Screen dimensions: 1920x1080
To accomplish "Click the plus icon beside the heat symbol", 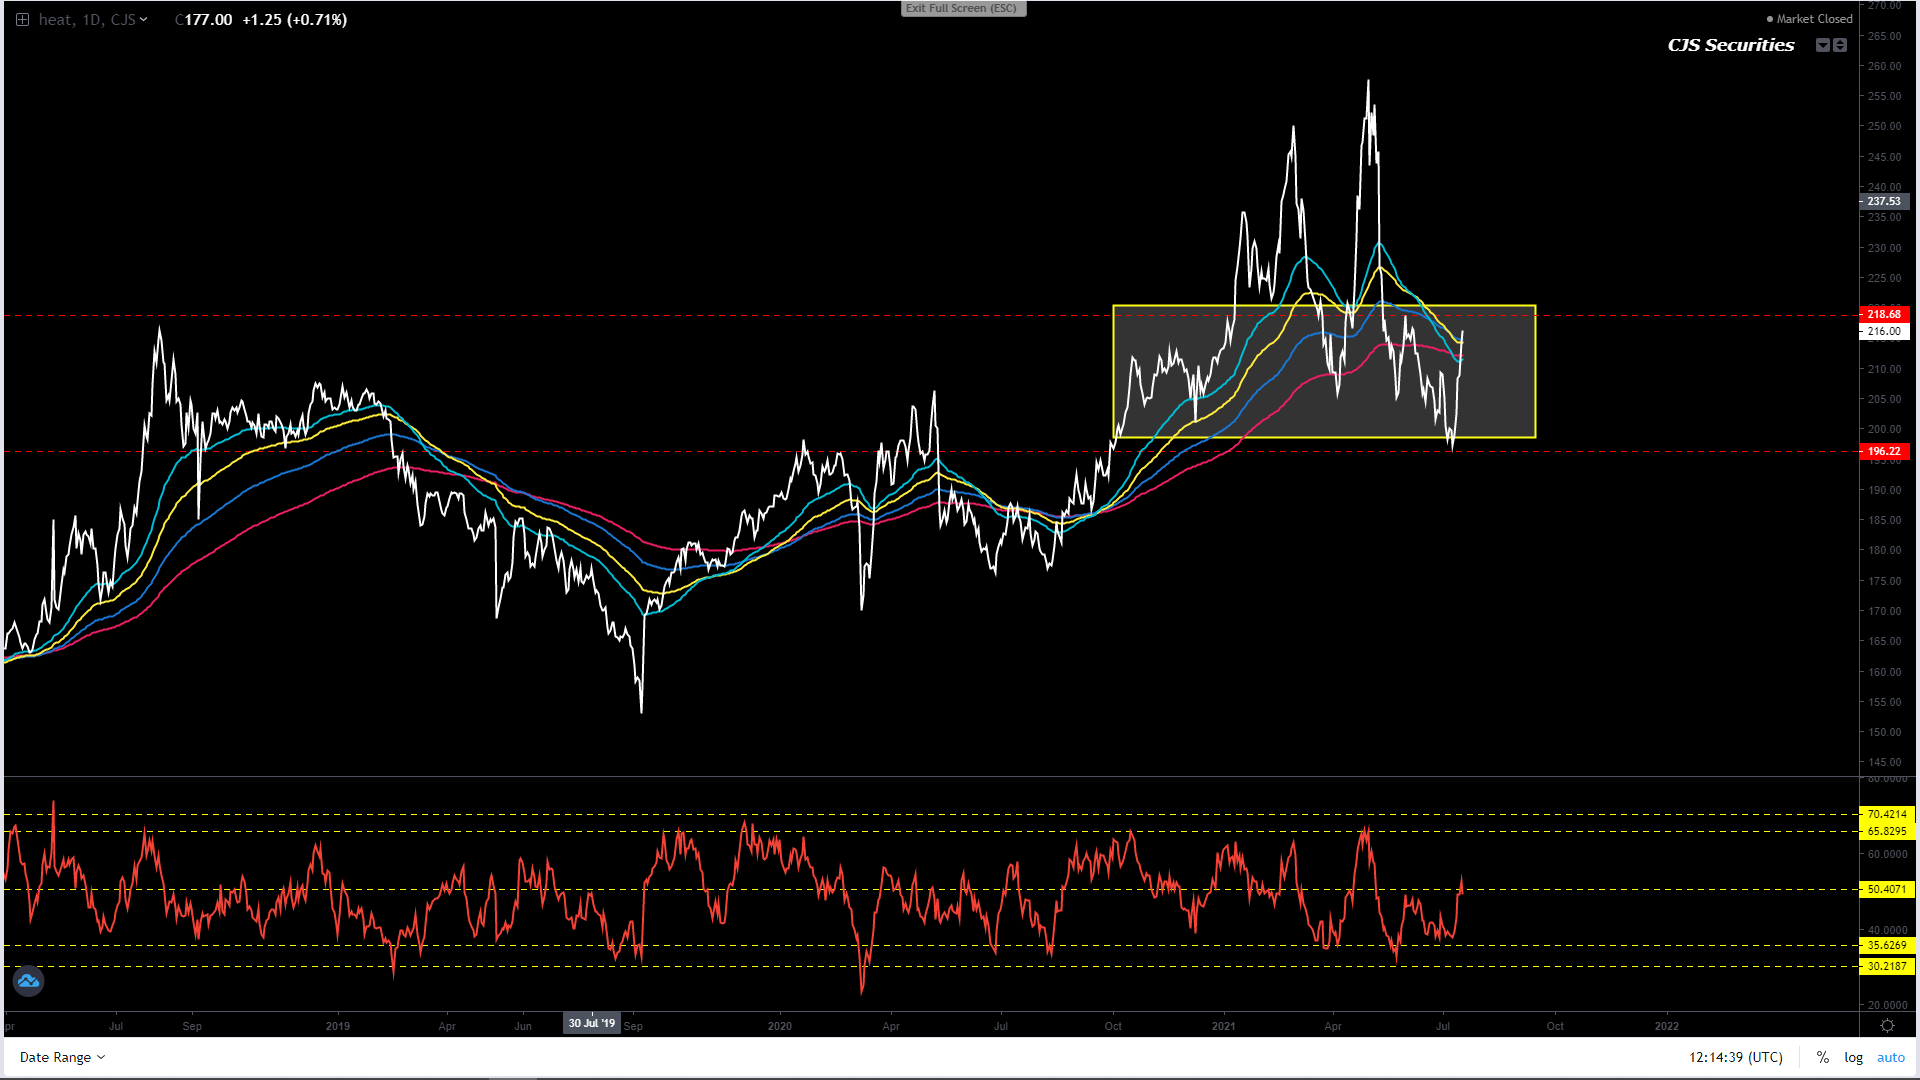I will (x=22, y=19).
